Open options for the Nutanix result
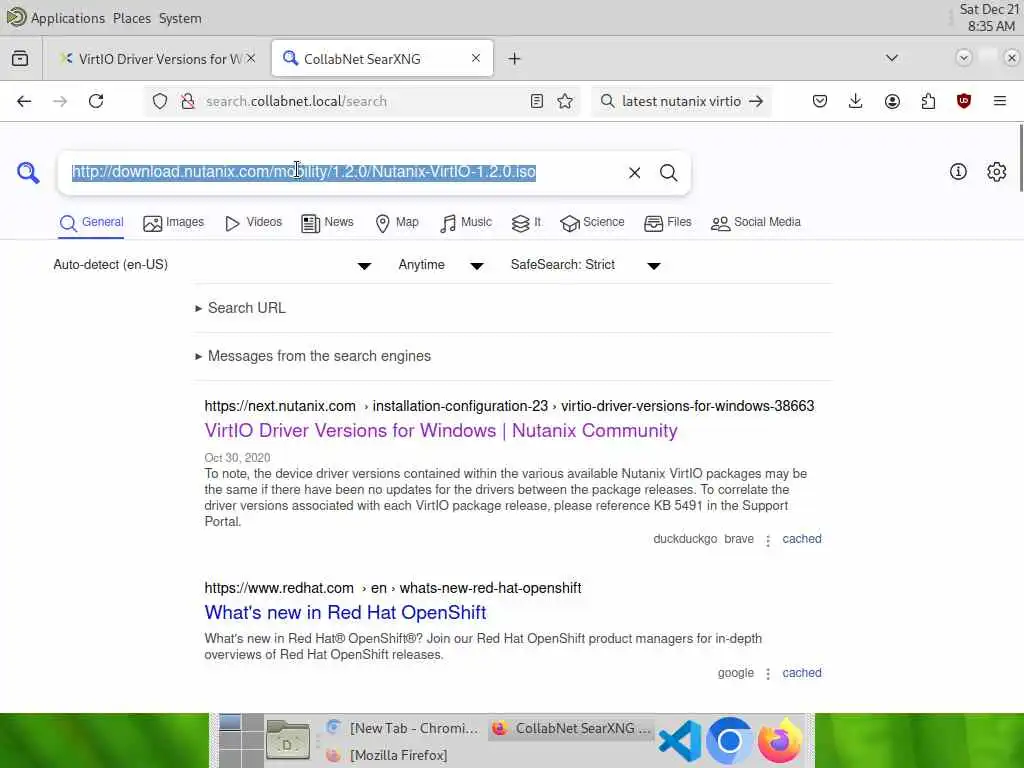 click(x=768, y=540)
